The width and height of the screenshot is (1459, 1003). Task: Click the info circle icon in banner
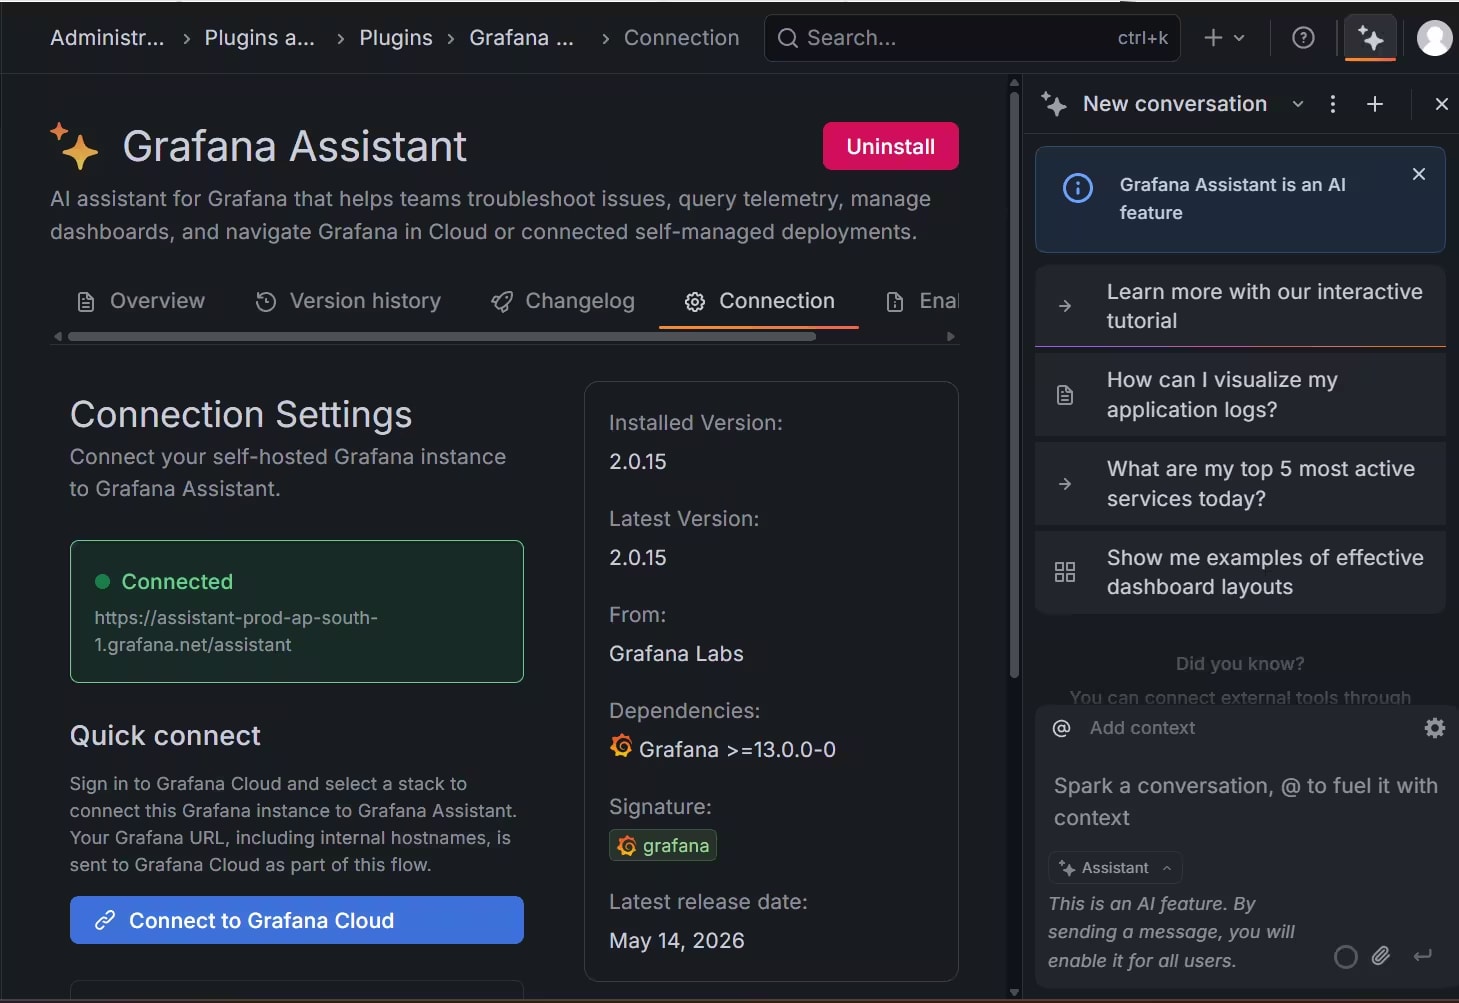click(1078, 188)
